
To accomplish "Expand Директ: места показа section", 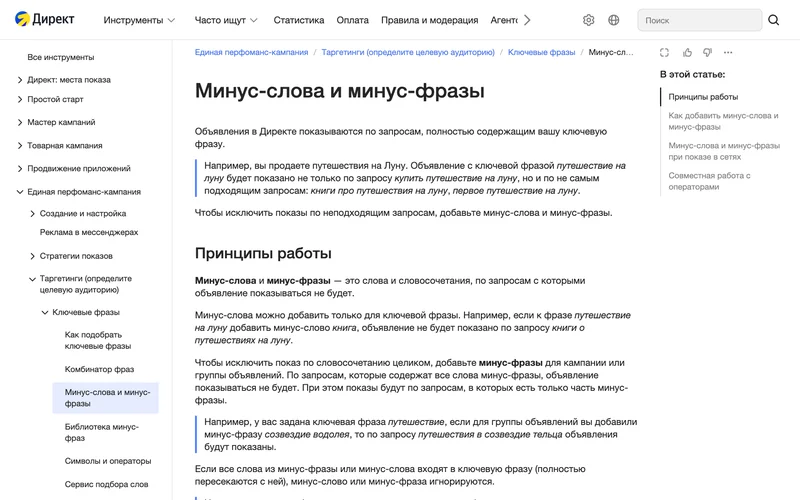I will tap(20, 80).
